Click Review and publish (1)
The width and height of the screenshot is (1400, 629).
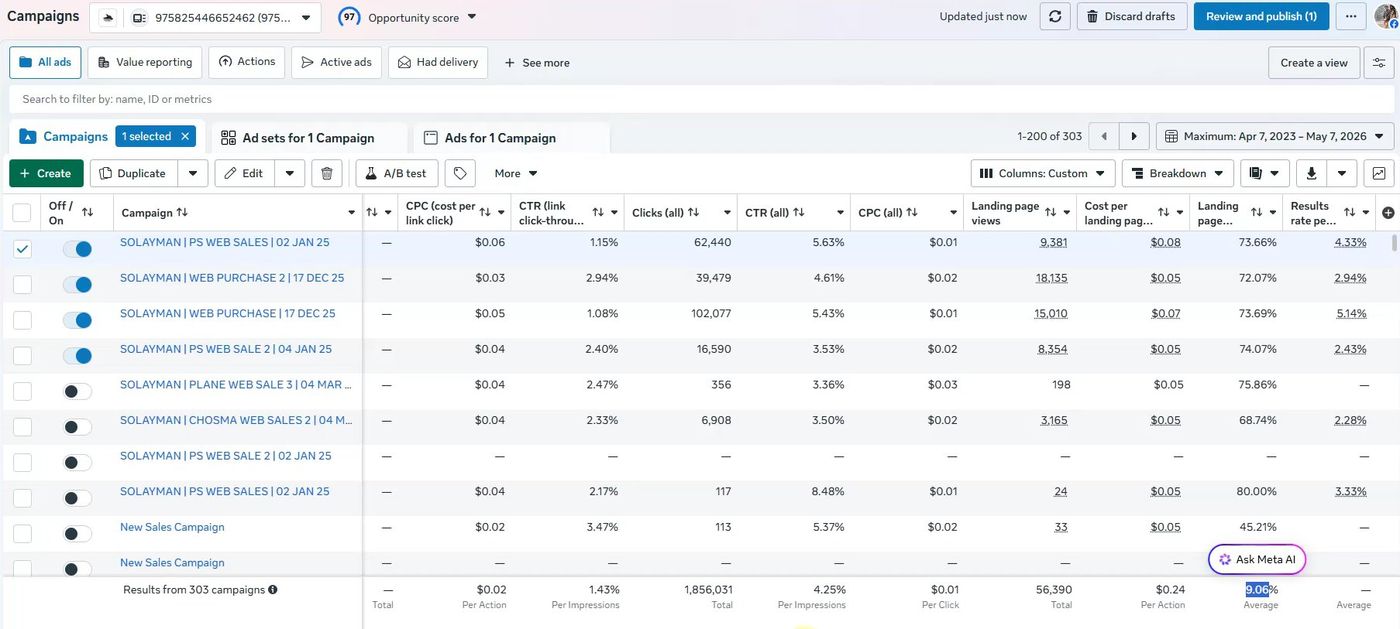1261,16
